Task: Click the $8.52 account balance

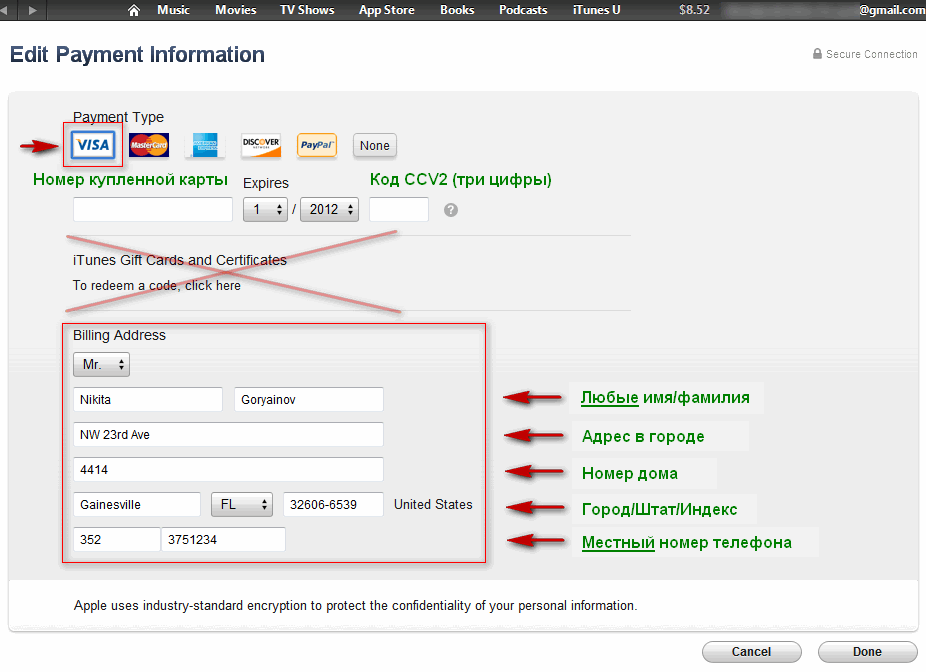Action: point(694,10)
